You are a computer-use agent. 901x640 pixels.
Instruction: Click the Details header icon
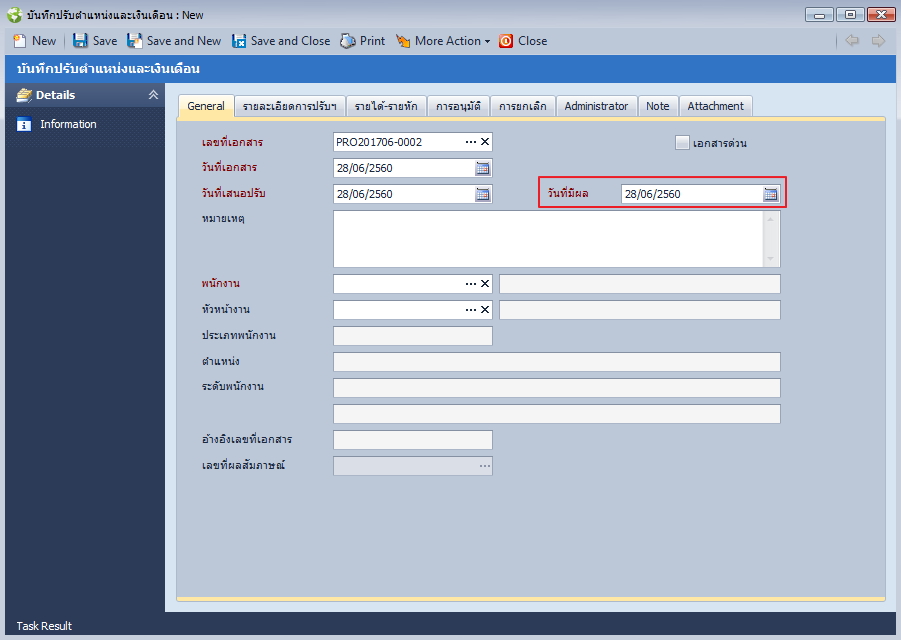click(x=24, y=95)
